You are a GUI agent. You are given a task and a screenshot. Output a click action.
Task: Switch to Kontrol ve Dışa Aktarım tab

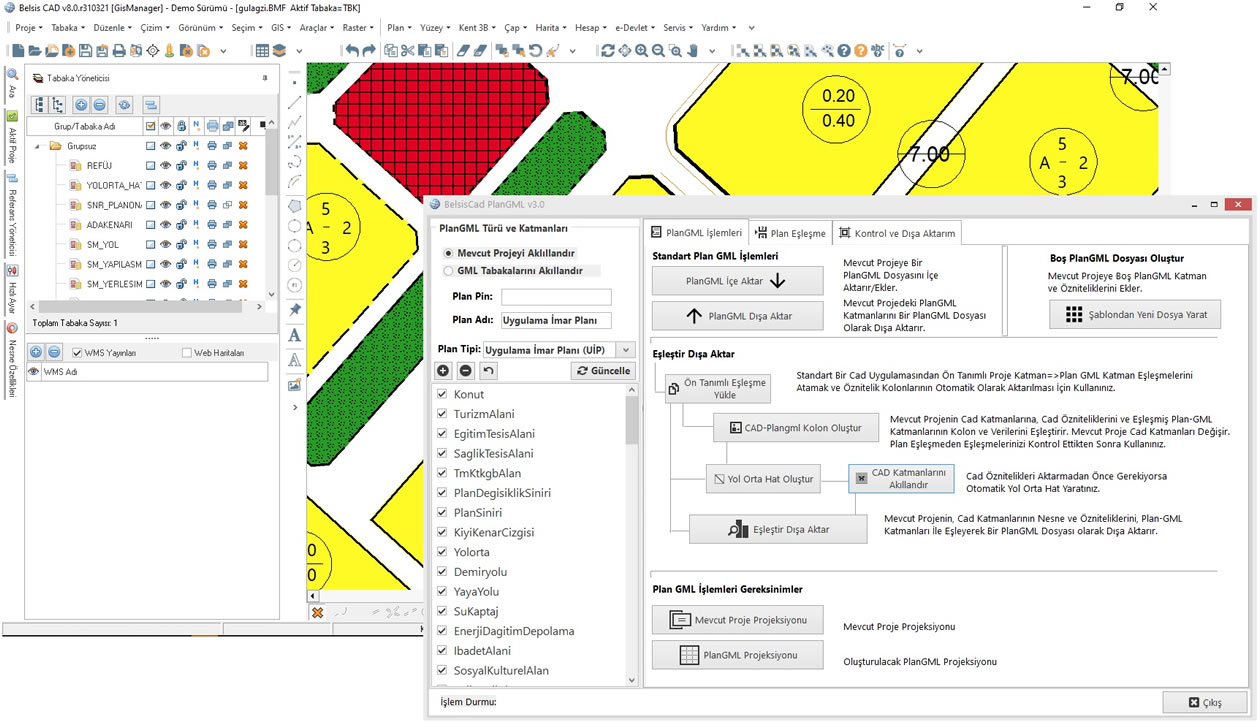897,233
